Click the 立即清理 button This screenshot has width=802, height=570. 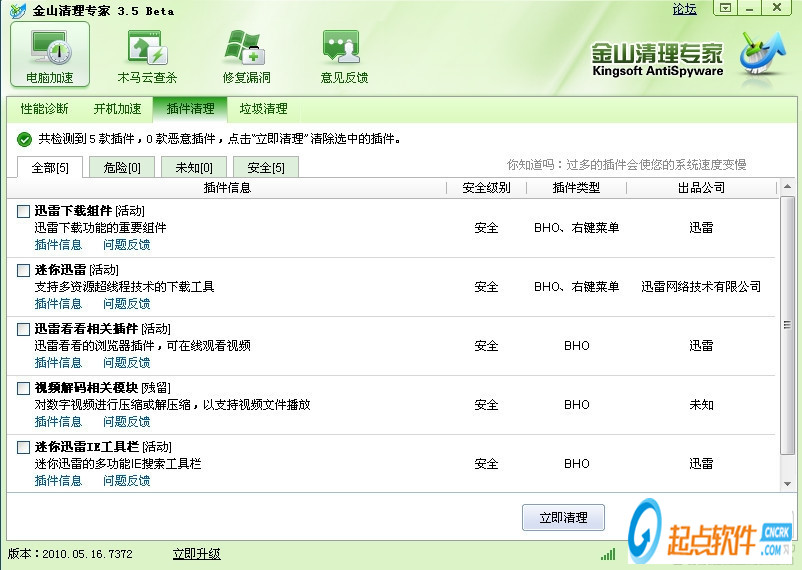(563, 518)
